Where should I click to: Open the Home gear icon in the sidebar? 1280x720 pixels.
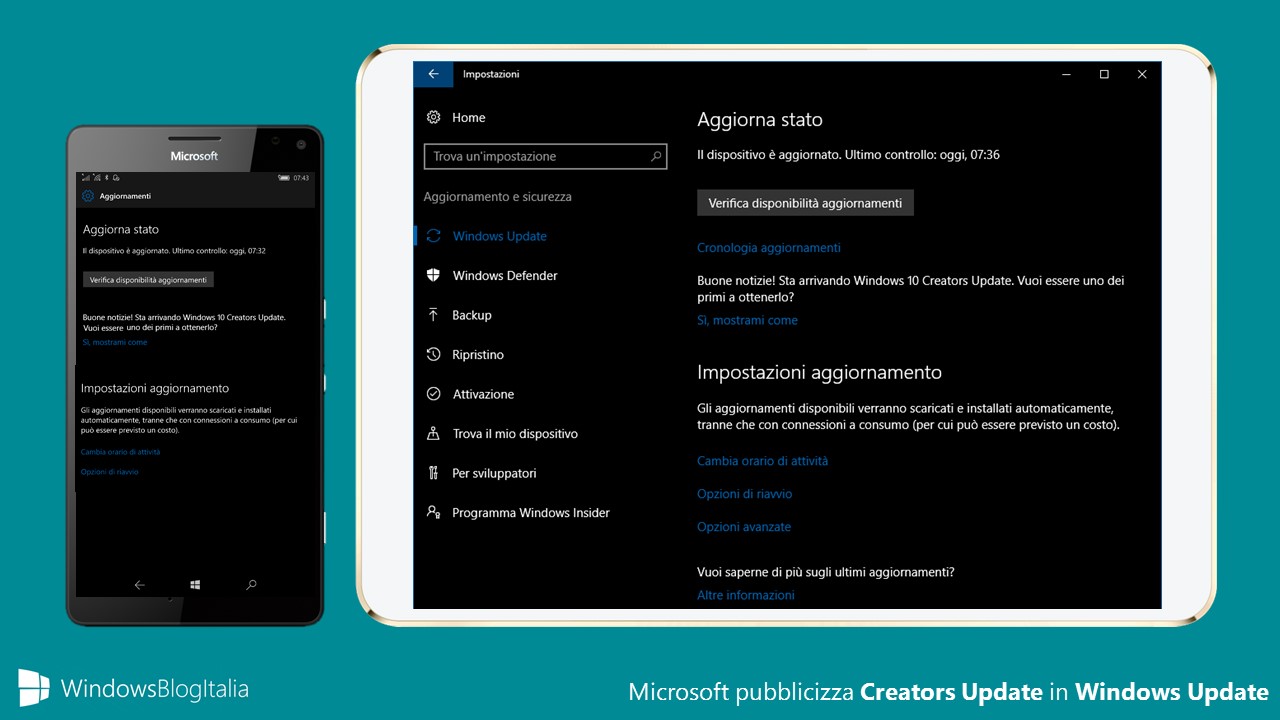pyautogui.click(x=433, y=117)
